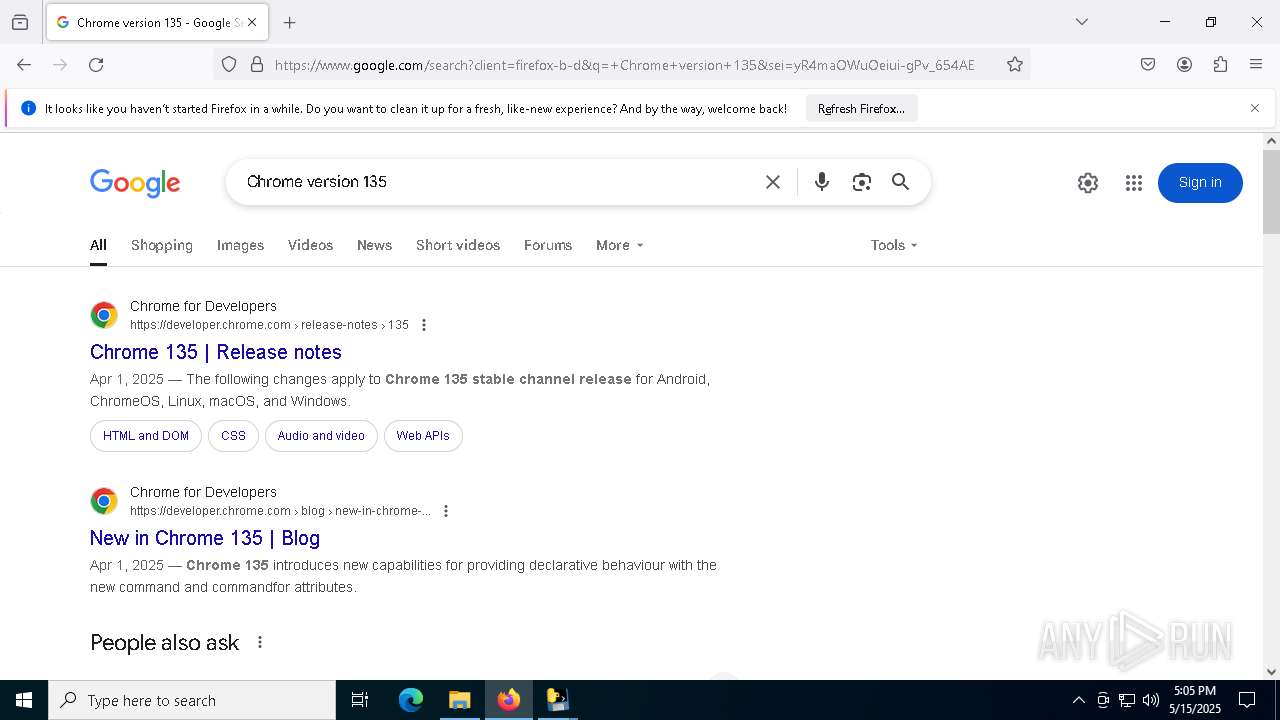The width and height of the screenshot is (1280, 720).
Task: Dismiss the Firefox notification bar
Action: [1255, 108]
